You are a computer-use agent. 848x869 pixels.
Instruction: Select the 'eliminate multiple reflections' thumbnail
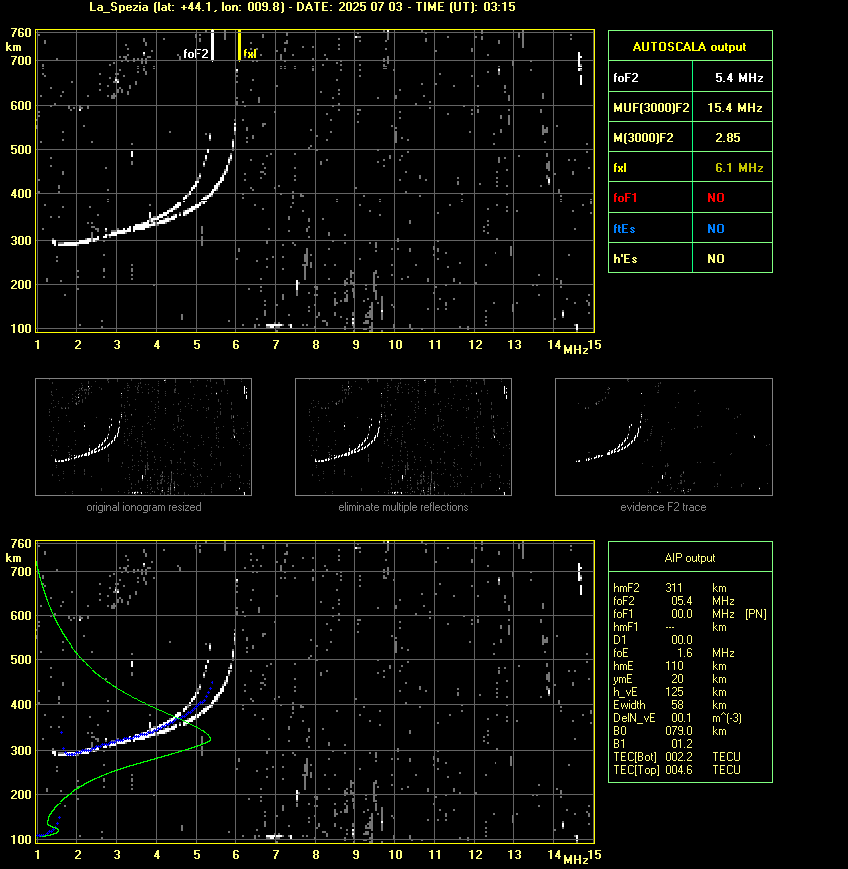tap(403, 437)
